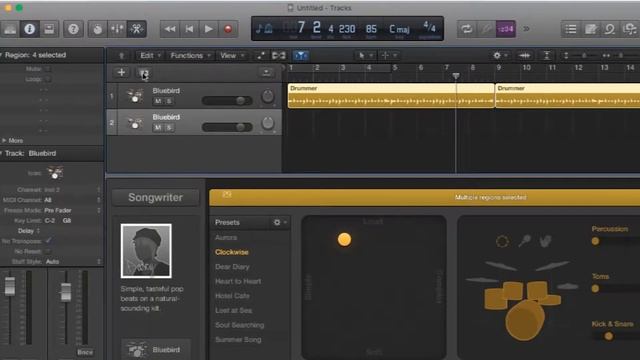Toggle the Inspector info icon
Screen dimensions: 640x360
29,29
